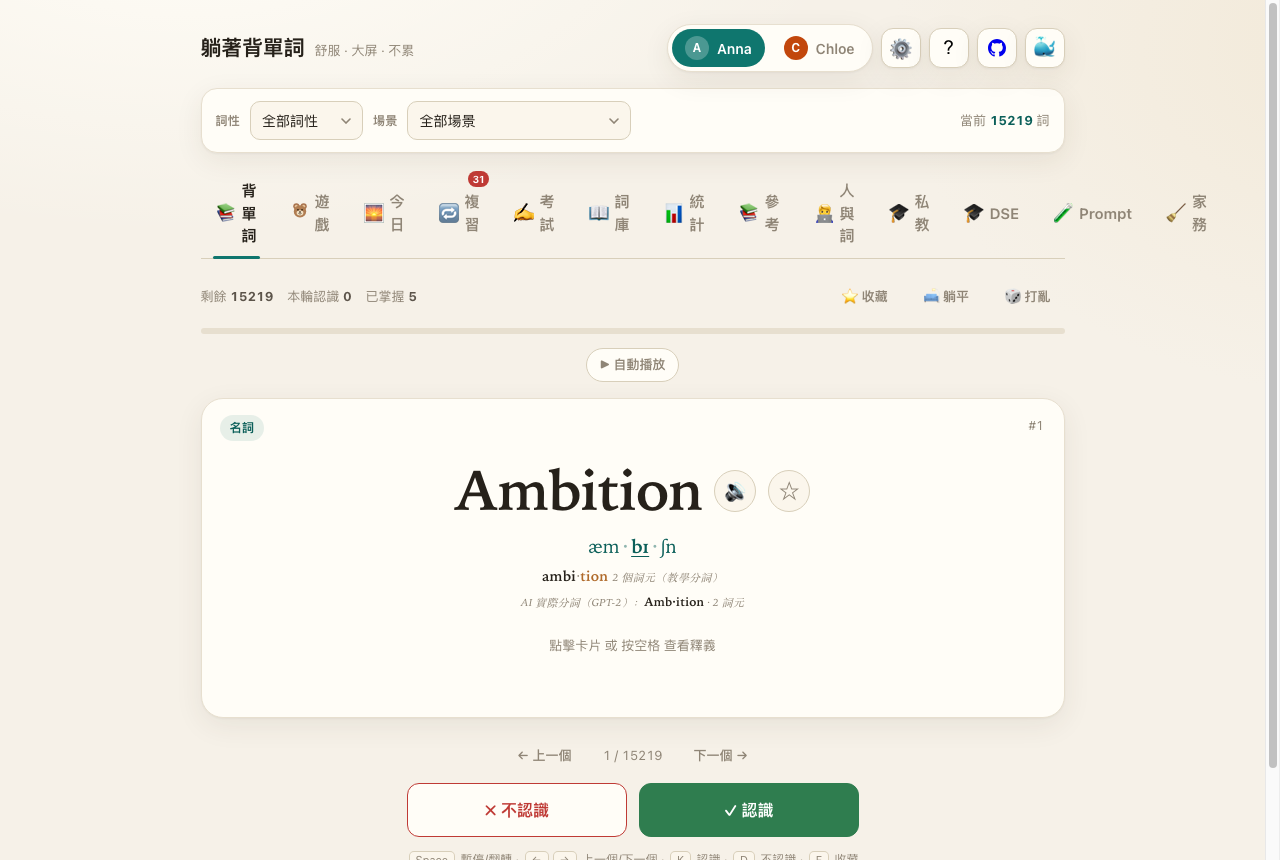
Task: Open the GitHub icon link
Action: (x=997, y=48)
